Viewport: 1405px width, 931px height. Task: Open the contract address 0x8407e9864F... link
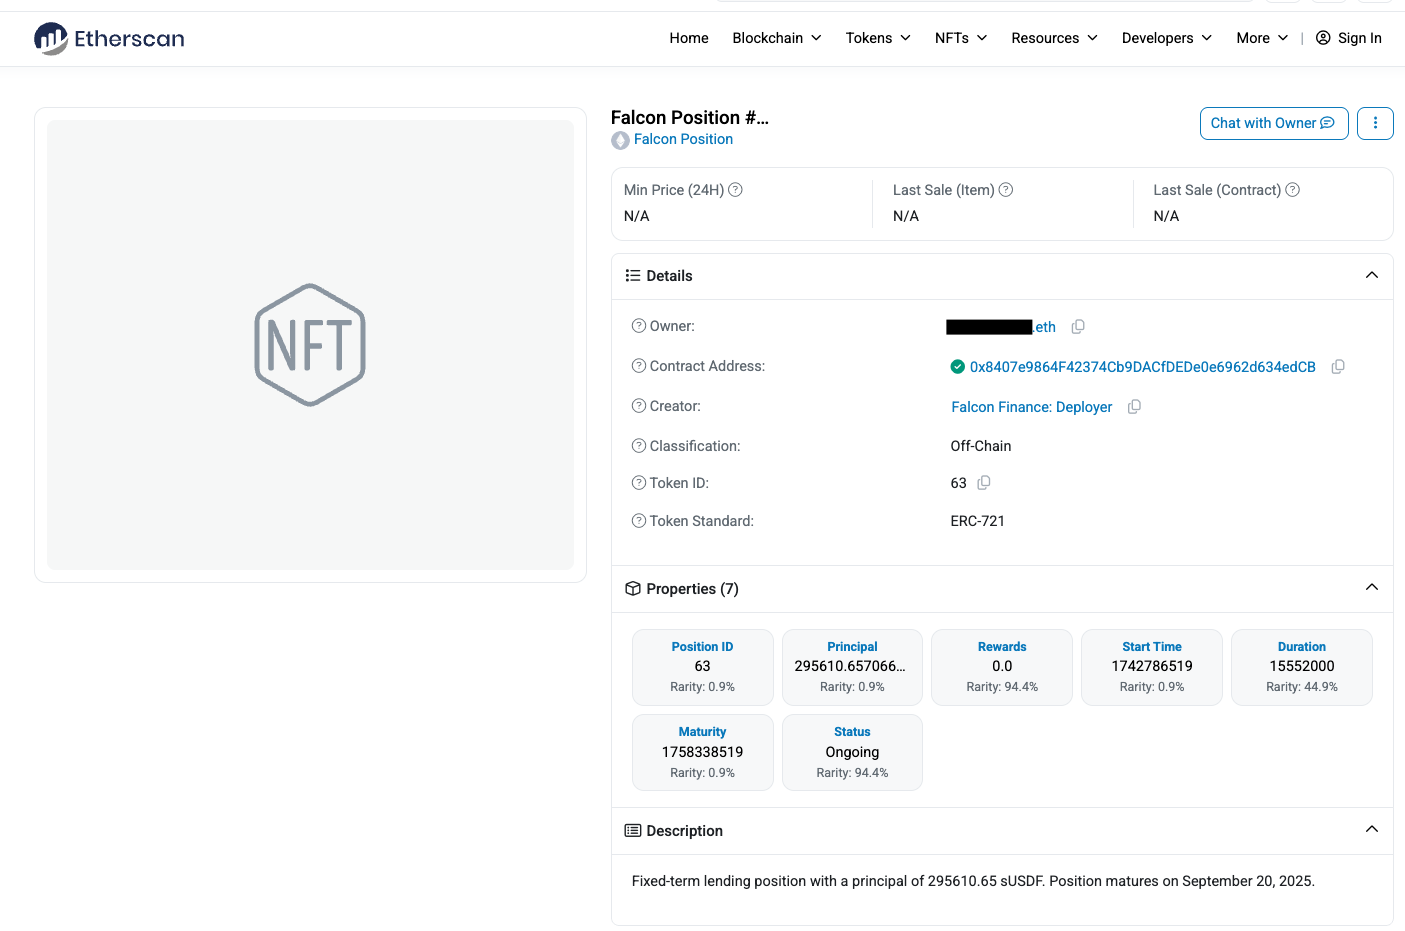pyautogui.click(x=1143, y=367)
